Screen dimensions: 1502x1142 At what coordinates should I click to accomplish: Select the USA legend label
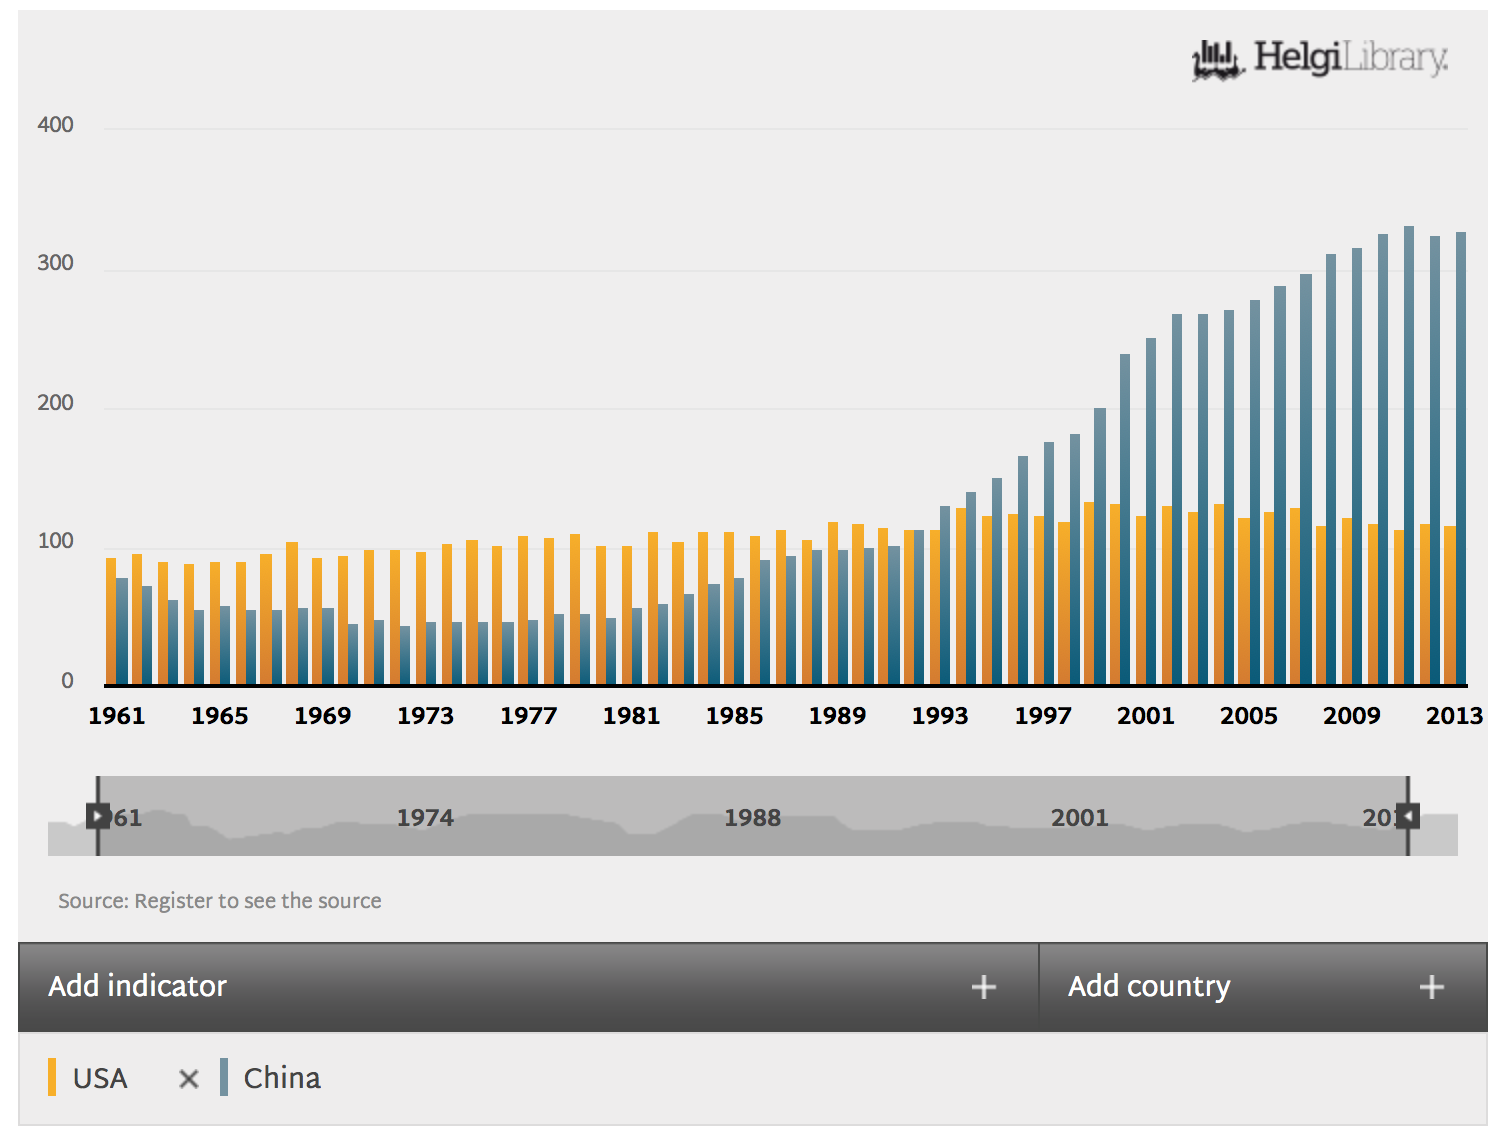coord(100,1078)
